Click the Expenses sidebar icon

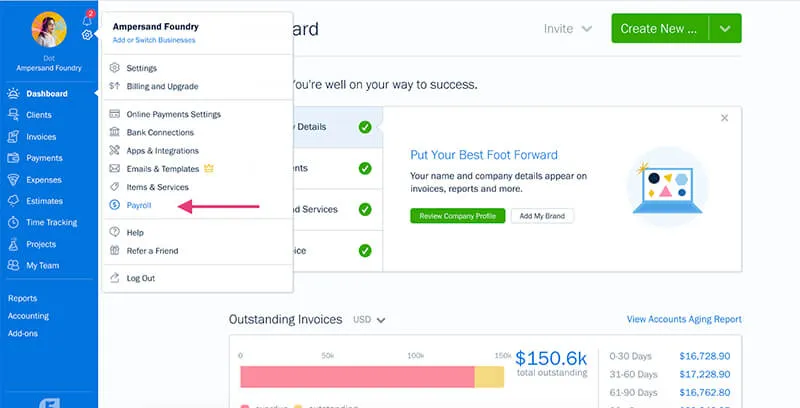(13, 179)
